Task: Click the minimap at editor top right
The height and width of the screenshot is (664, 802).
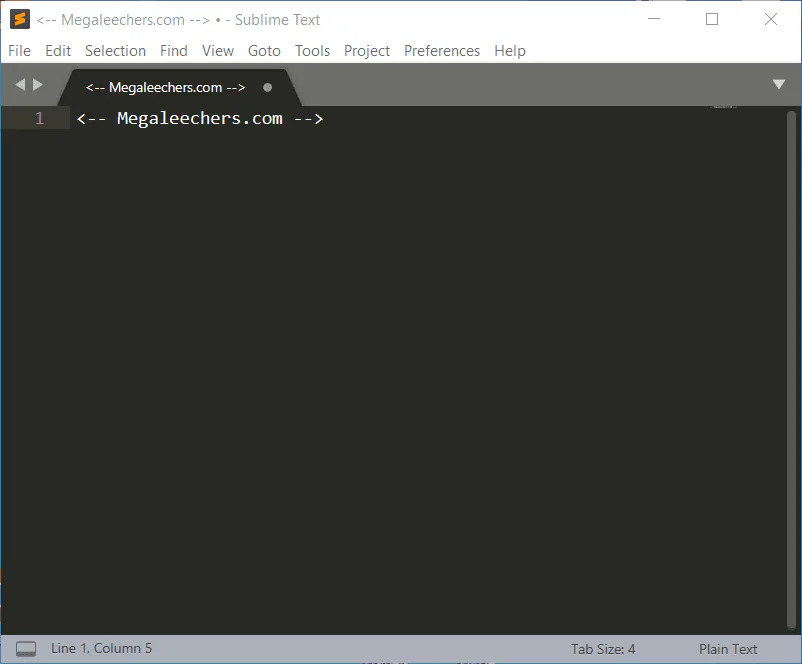Action: click(723, 107)
